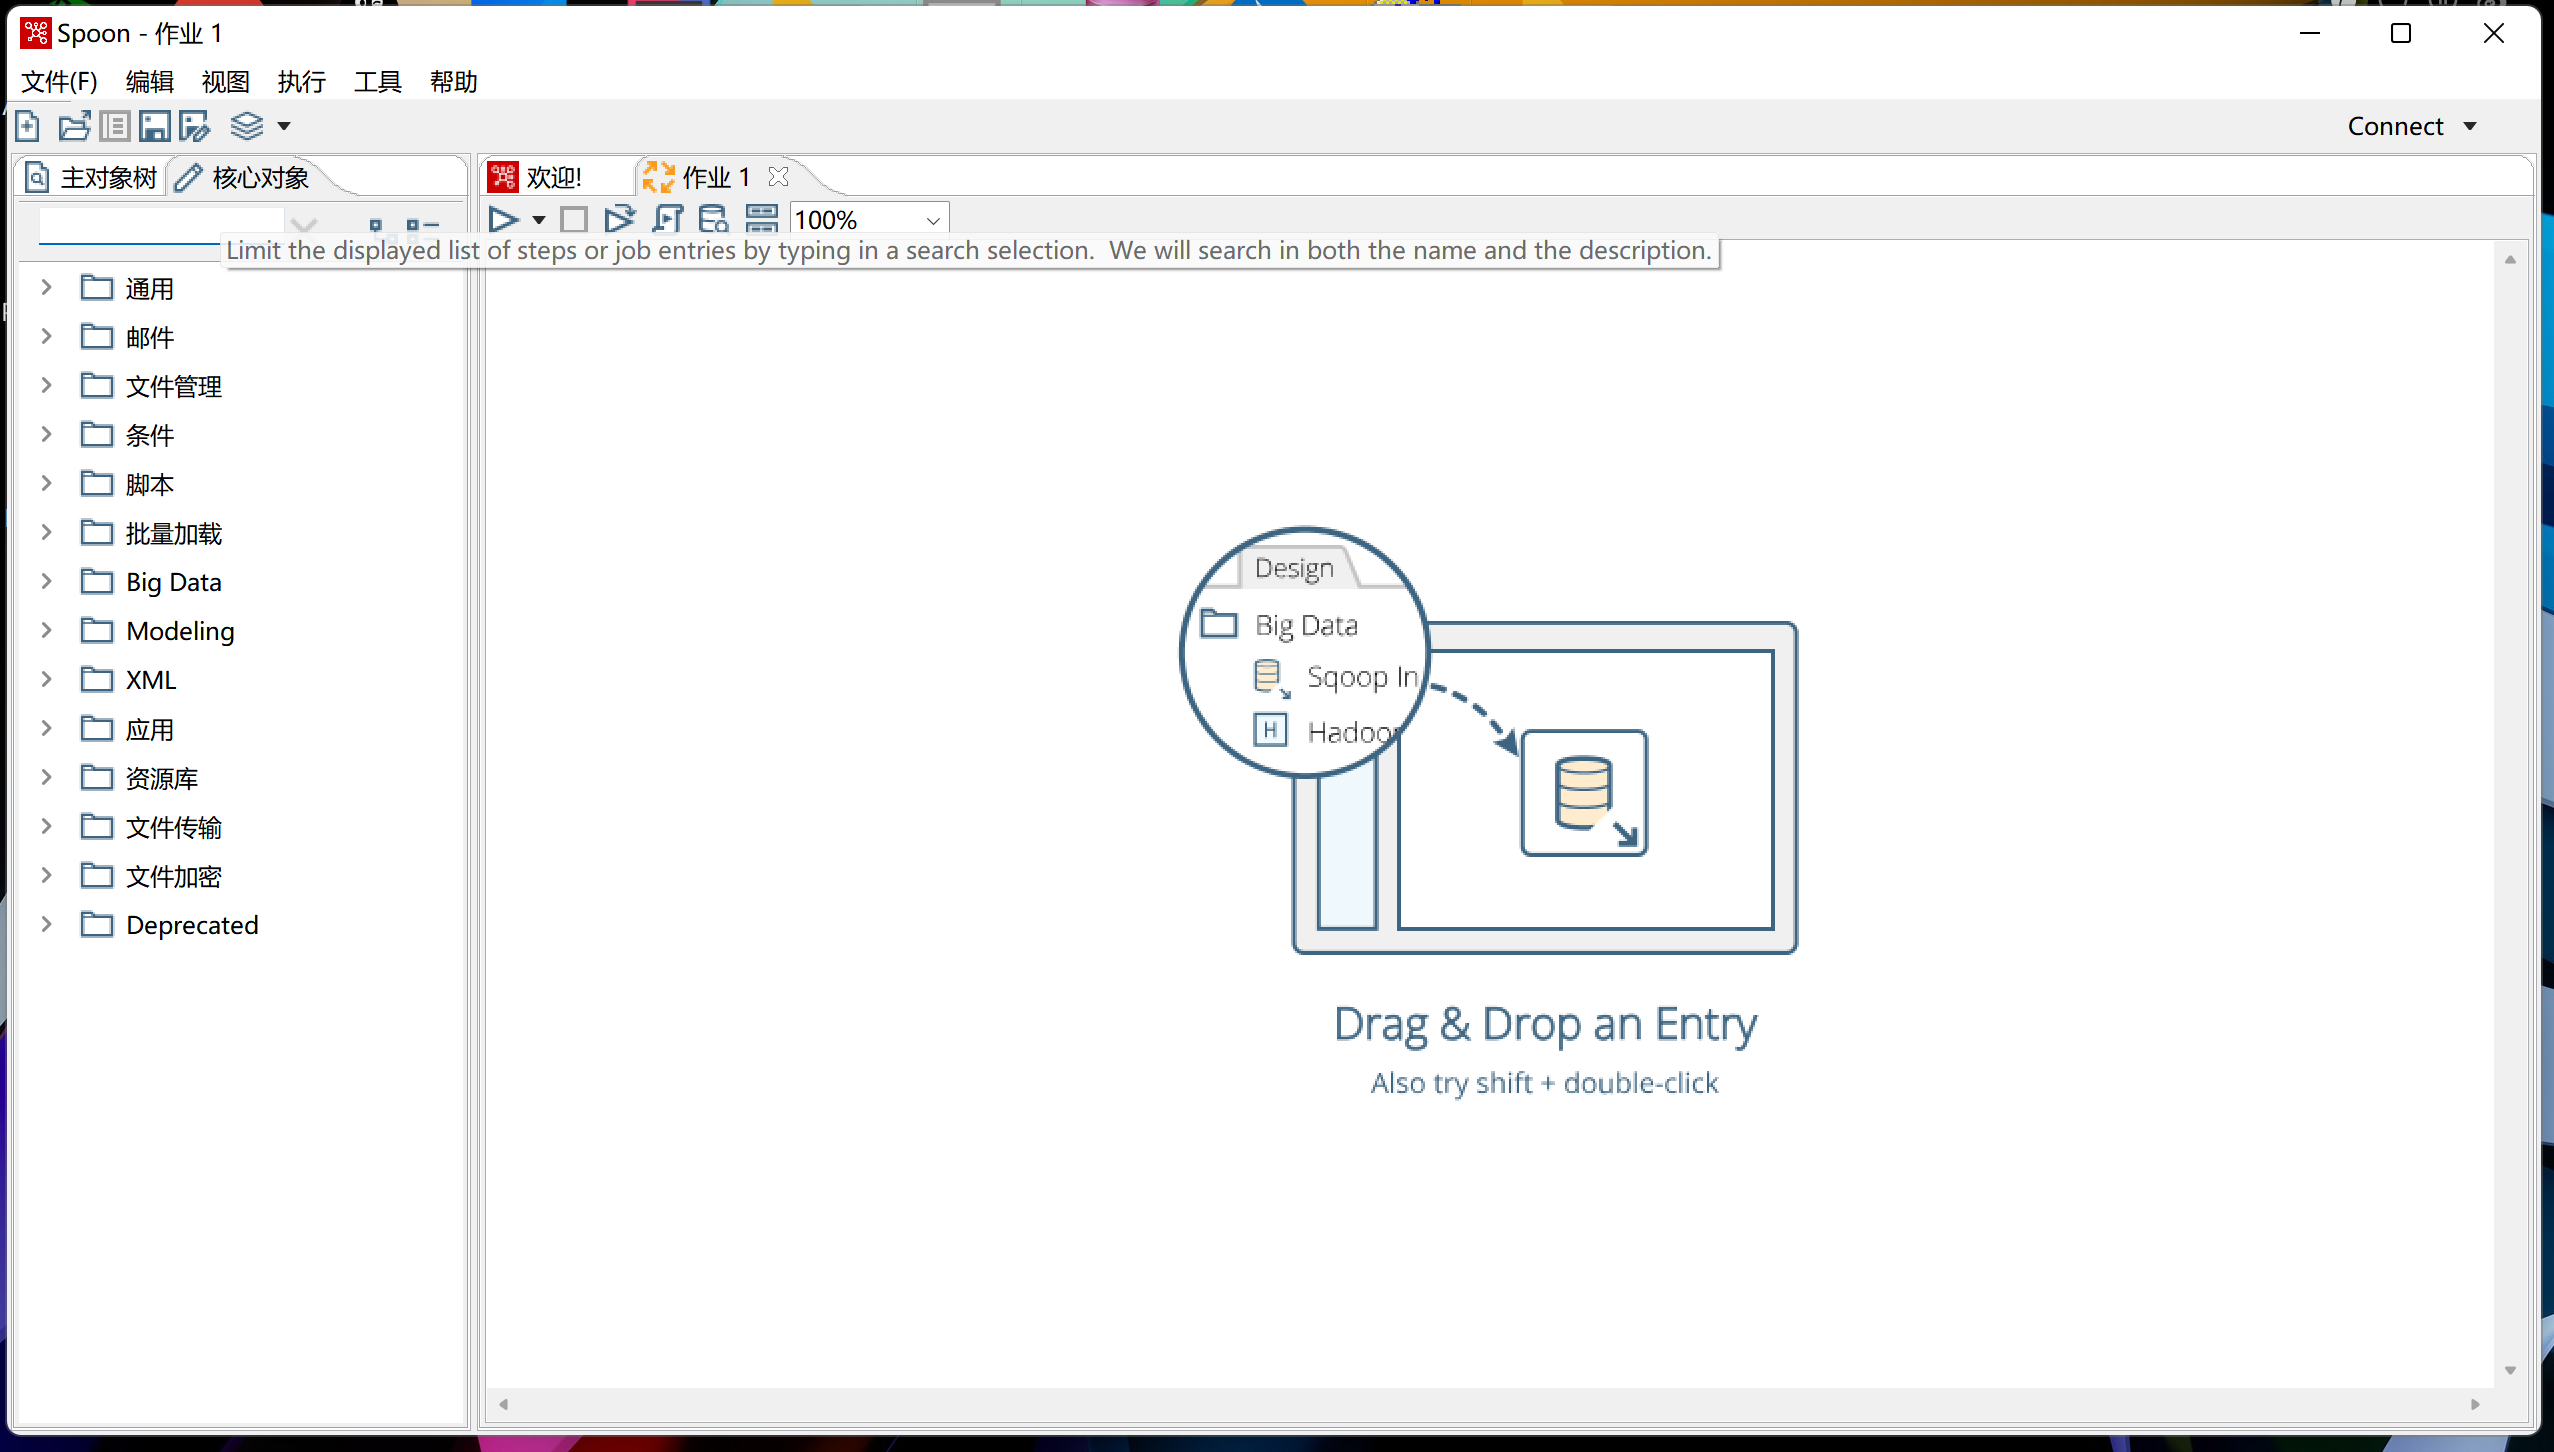Screen dimensions: 2554x1452
Task: Expand the 邮件 folder
Action: coord(46,337)
